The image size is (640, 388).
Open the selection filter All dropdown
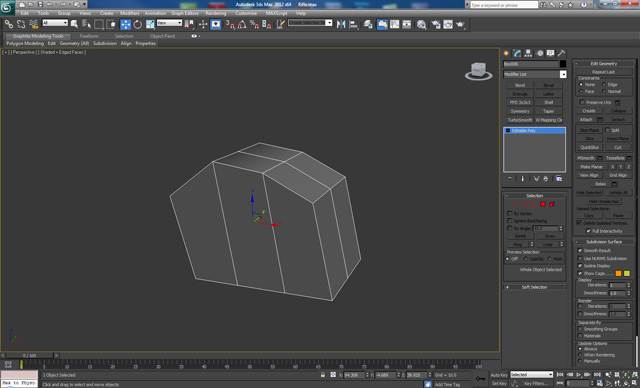[55, 23]
